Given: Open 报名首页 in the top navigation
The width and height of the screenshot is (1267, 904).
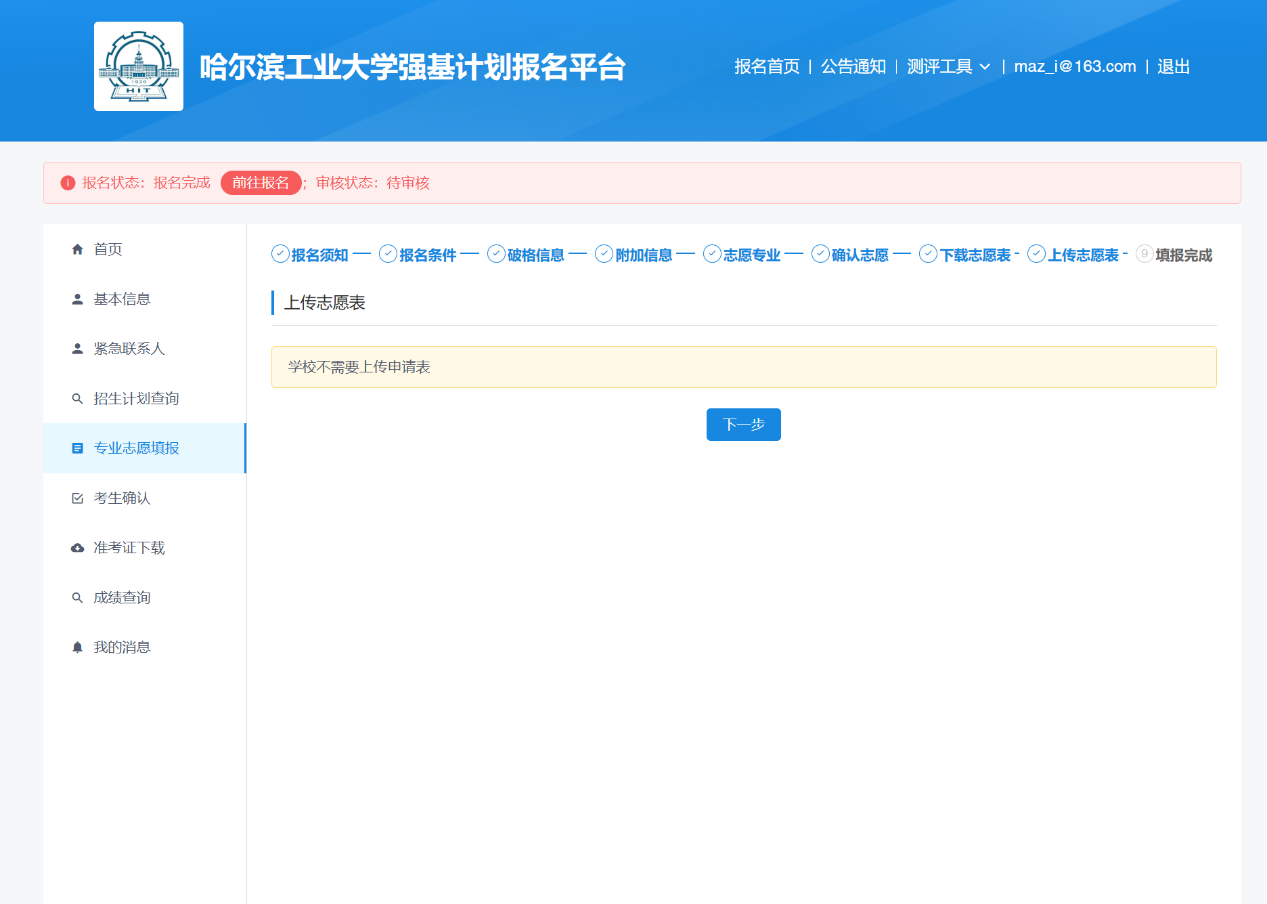Looking at the screenshot, I should click(x=767, y=67).
